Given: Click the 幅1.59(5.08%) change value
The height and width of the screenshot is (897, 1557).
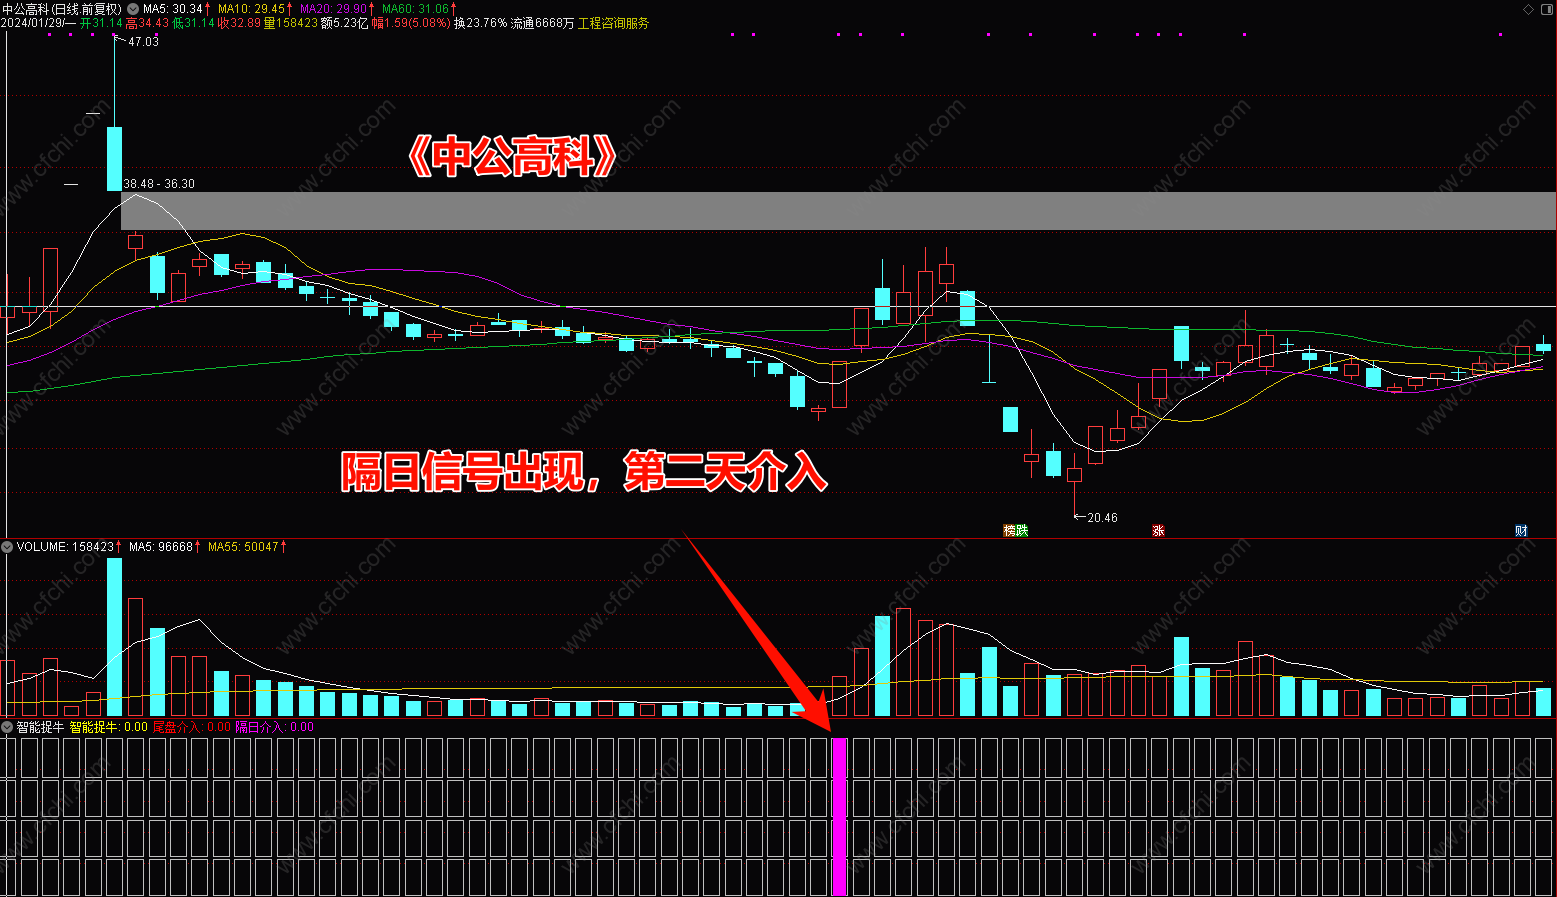Looking at the screenshot, I should (411, 23).
